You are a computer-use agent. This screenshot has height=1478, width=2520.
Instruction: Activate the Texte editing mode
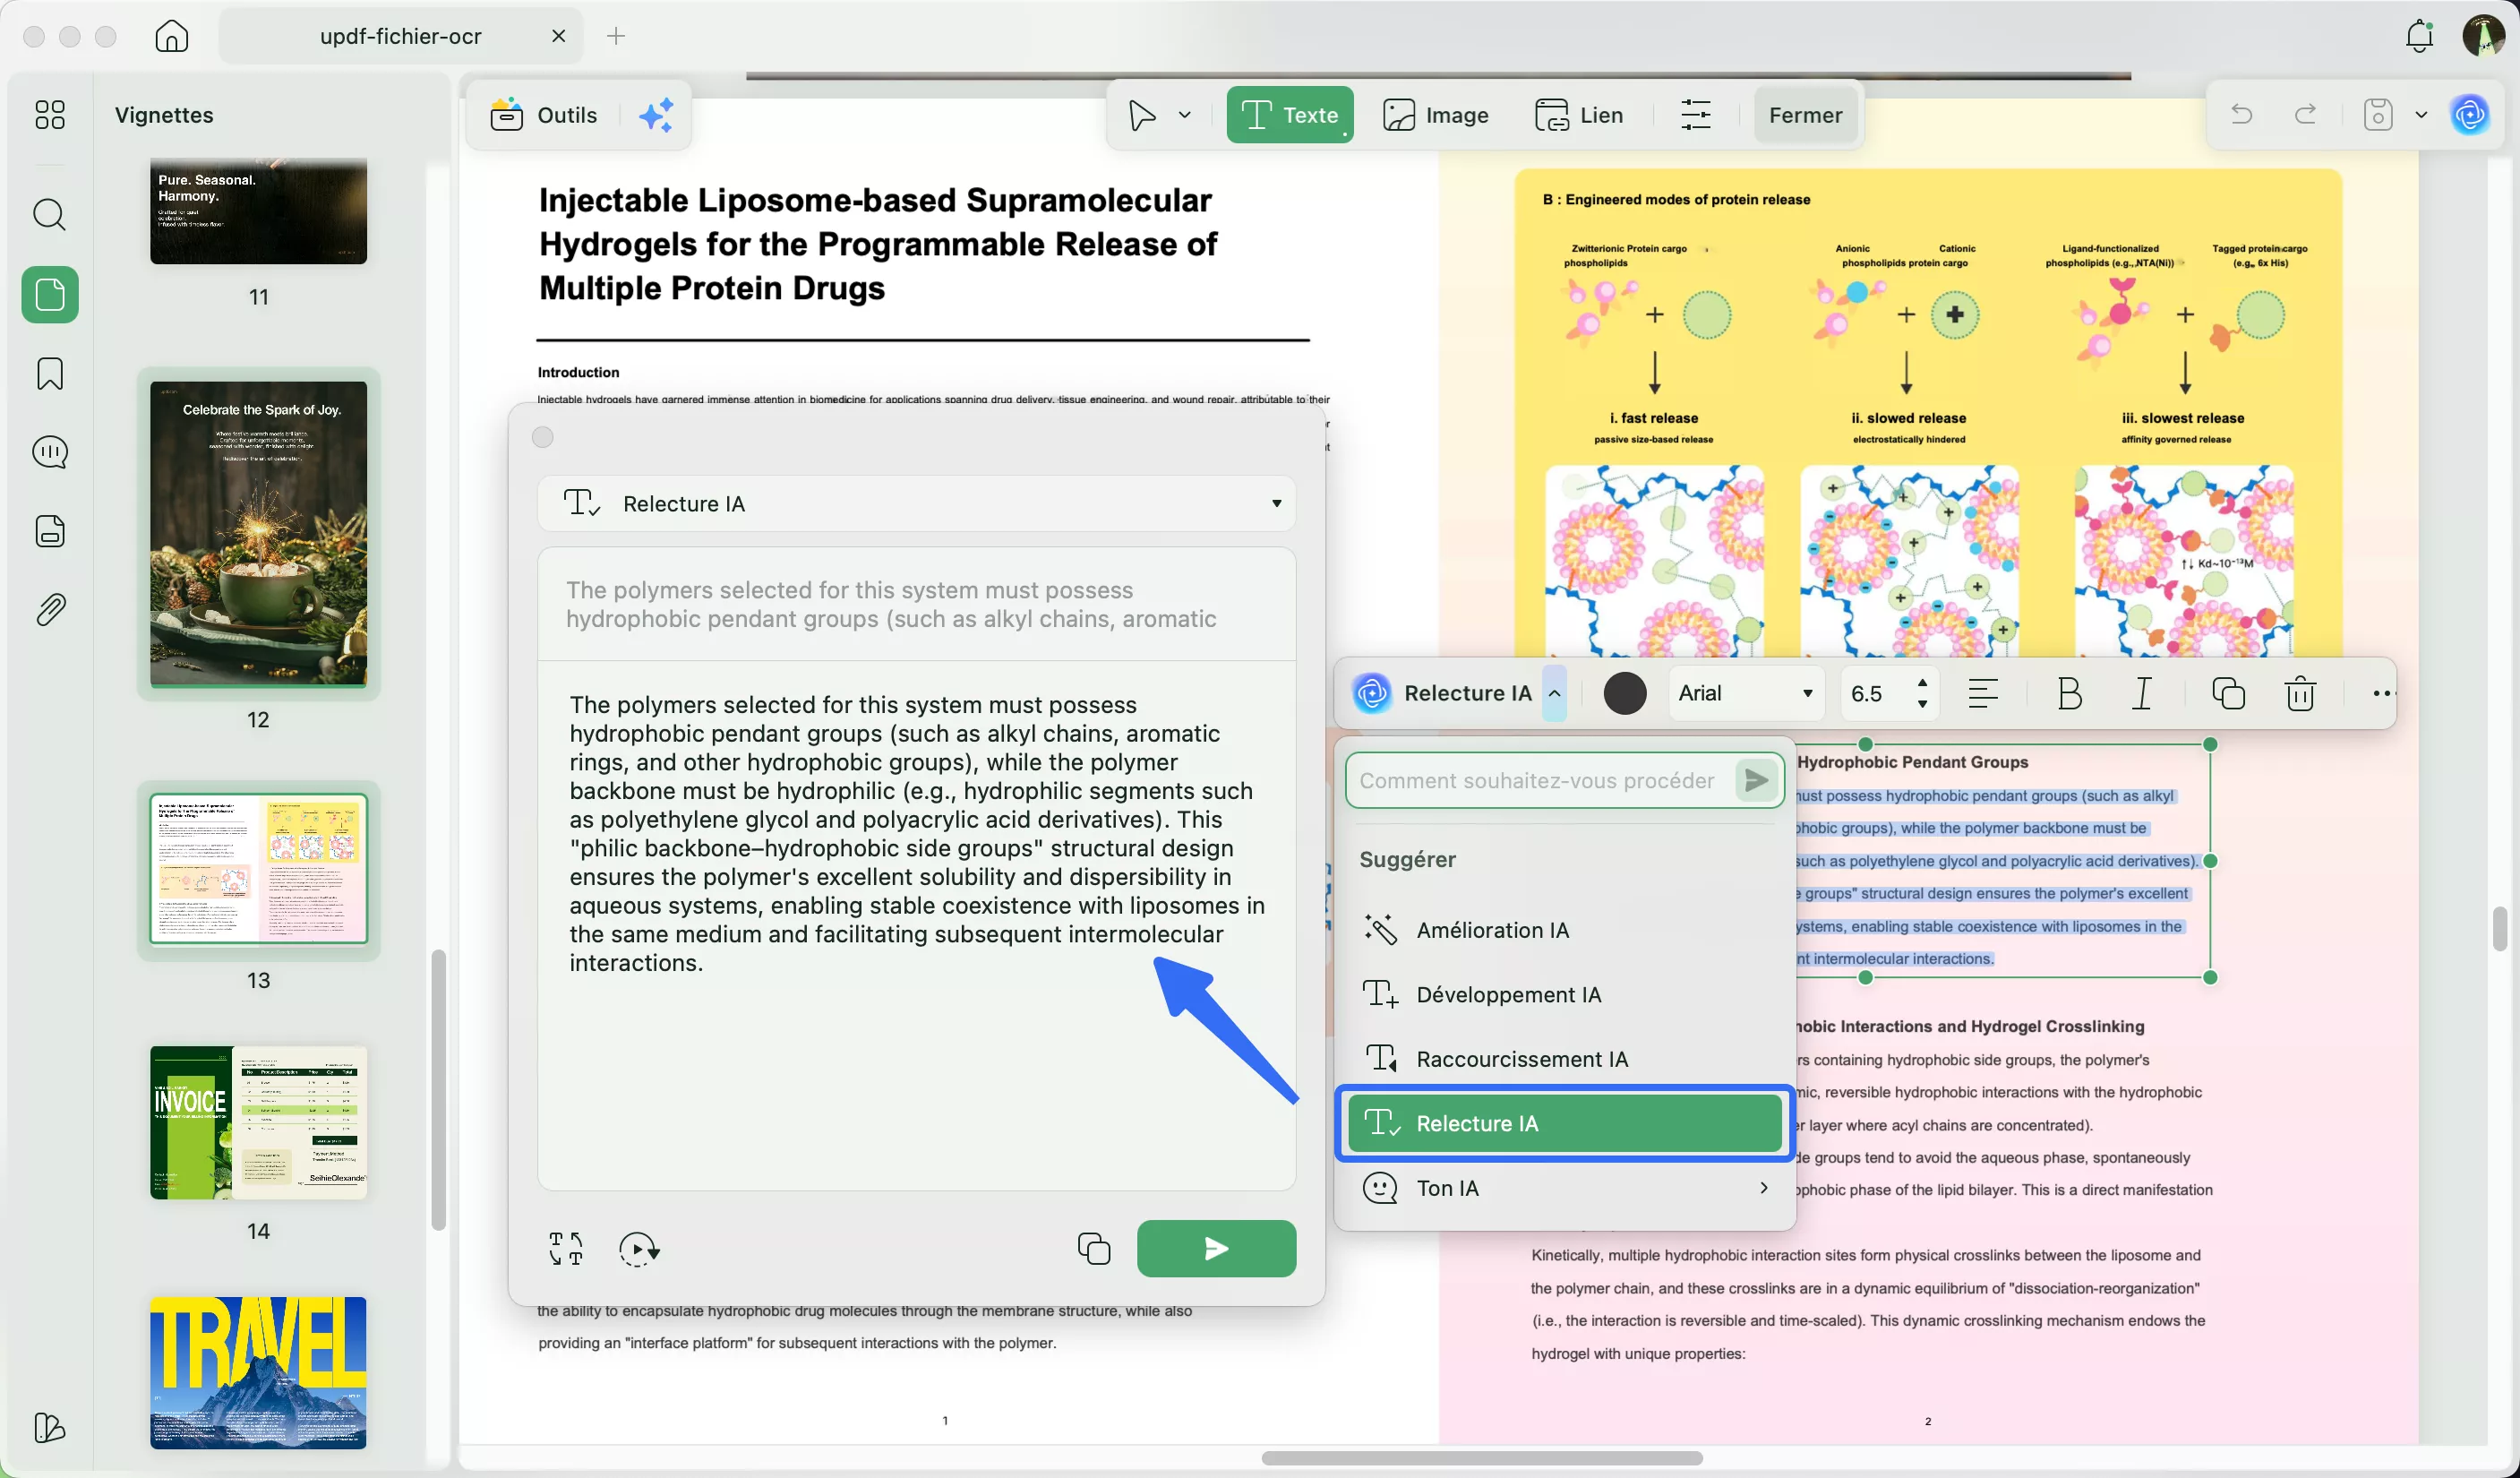pyautogui.click(x=1289, y=115)
